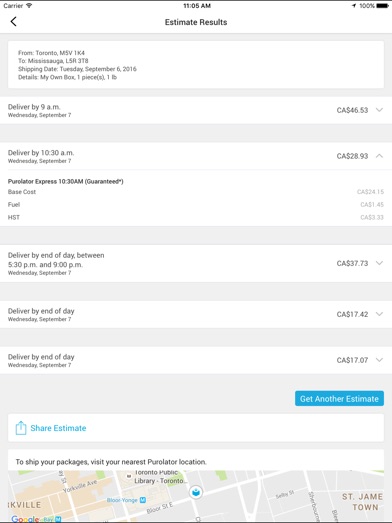
Task: Collapse the Deliver by 10:30 a.m. details
Action: pyautogui.click(x=379, y=156)
